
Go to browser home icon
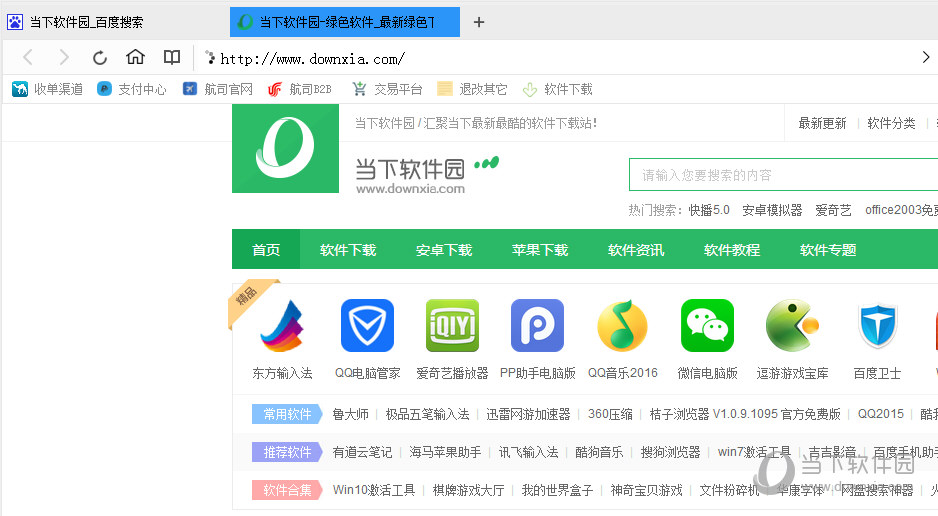coord(136,57)
